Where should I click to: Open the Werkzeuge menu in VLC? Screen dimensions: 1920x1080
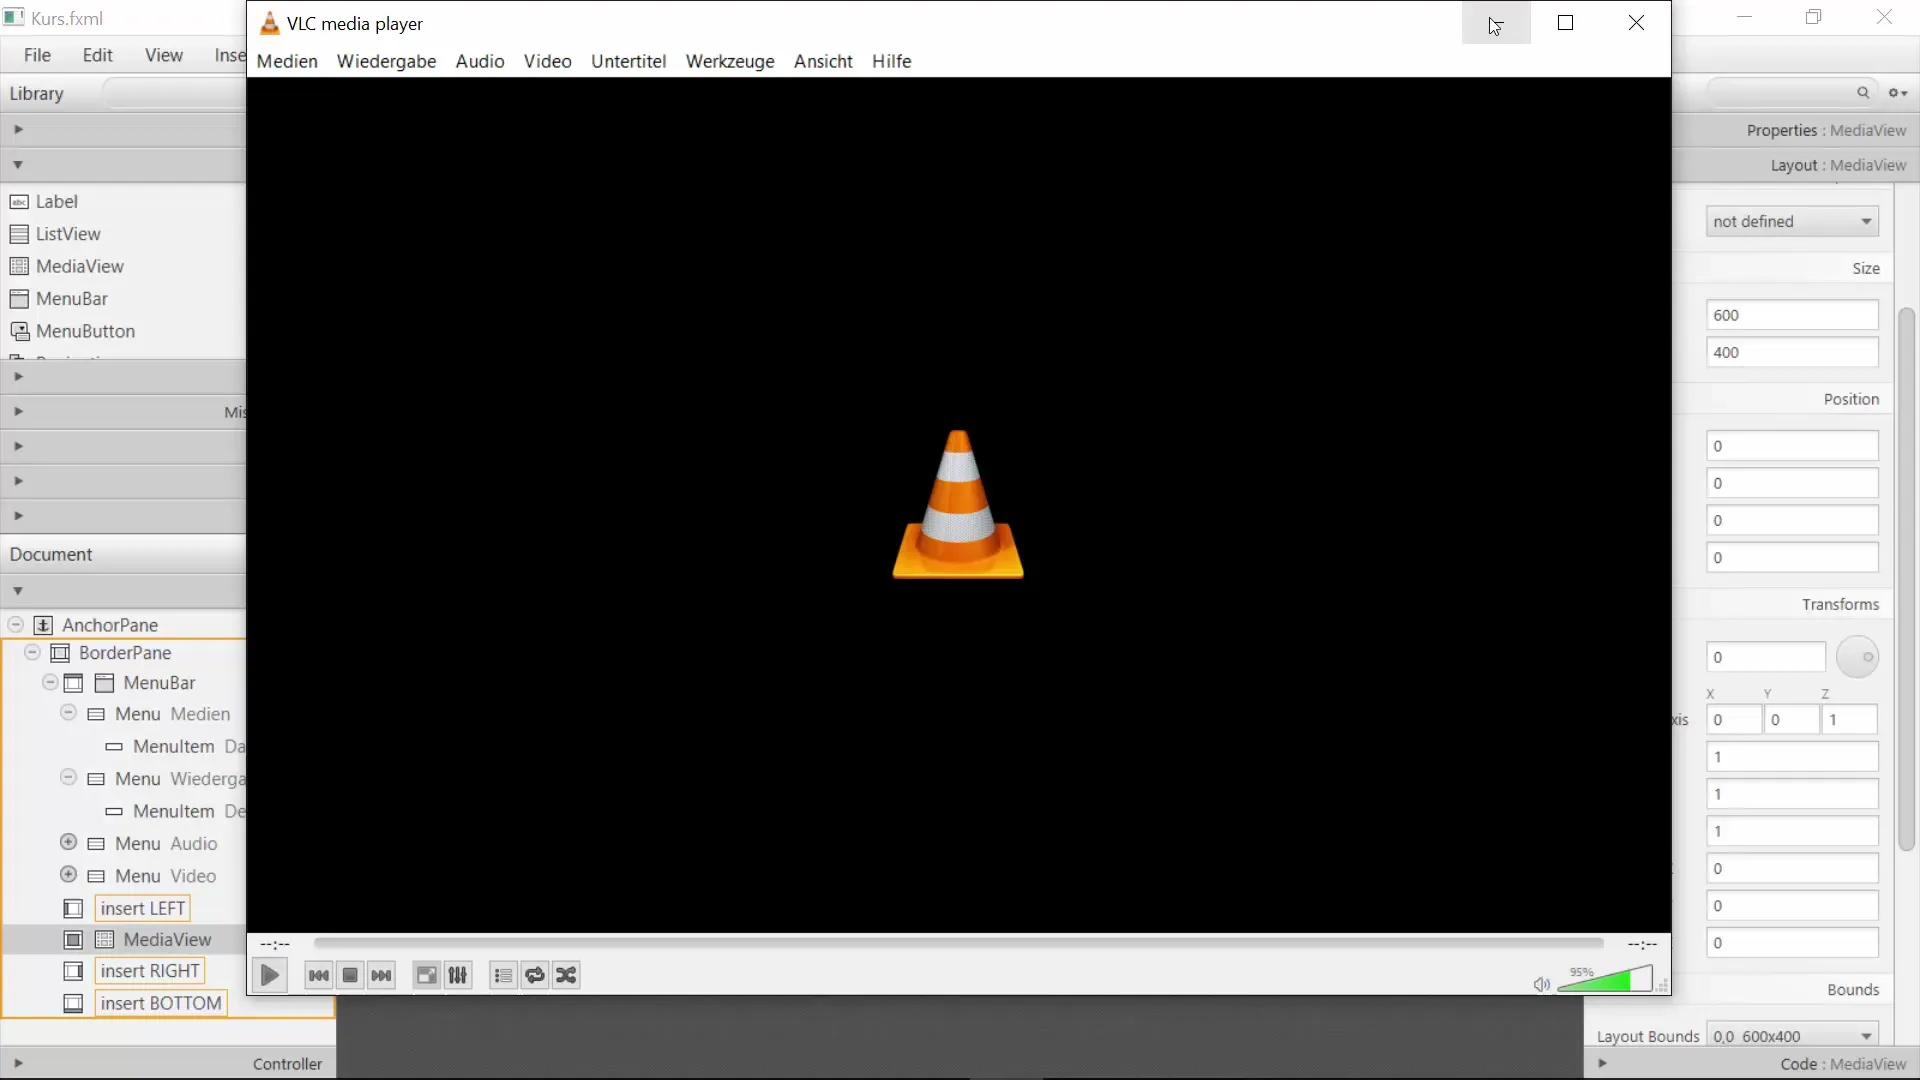click(730, 61)
